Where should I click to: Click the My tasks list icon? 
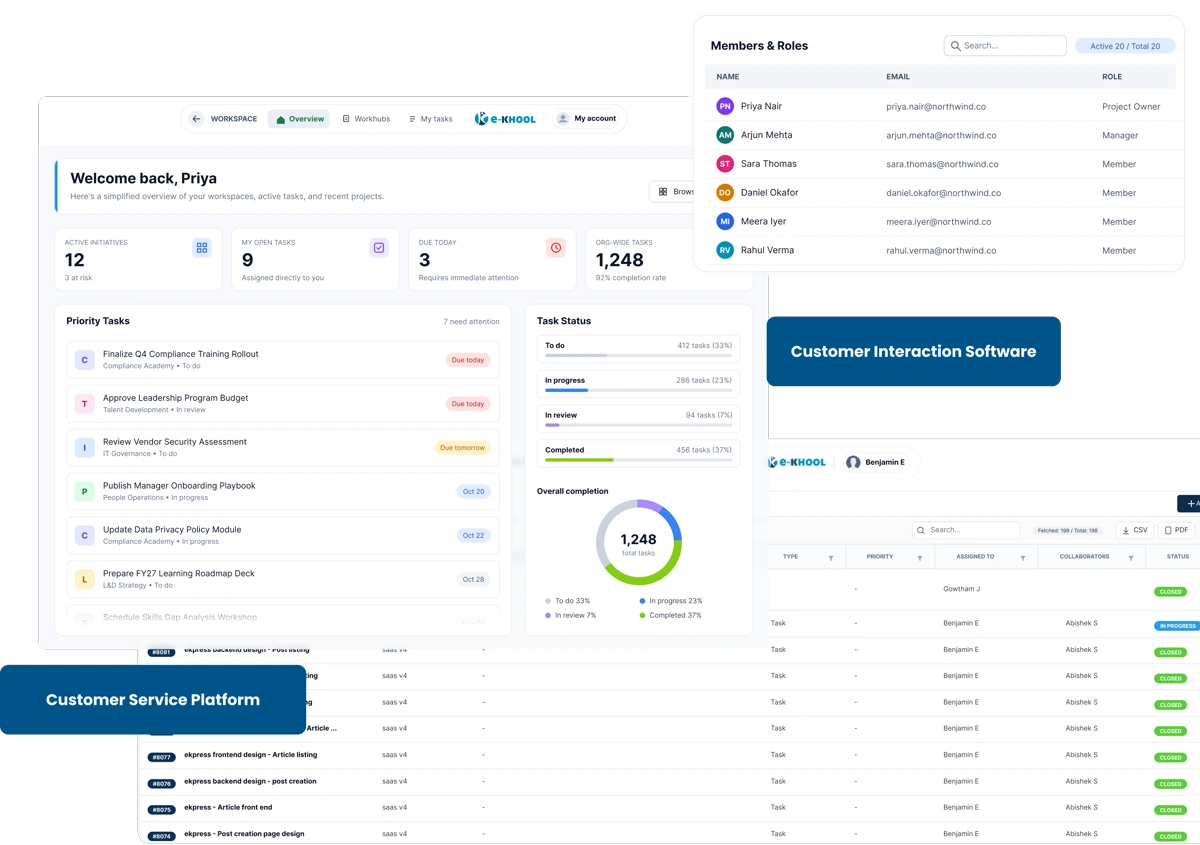pos(412,119)
